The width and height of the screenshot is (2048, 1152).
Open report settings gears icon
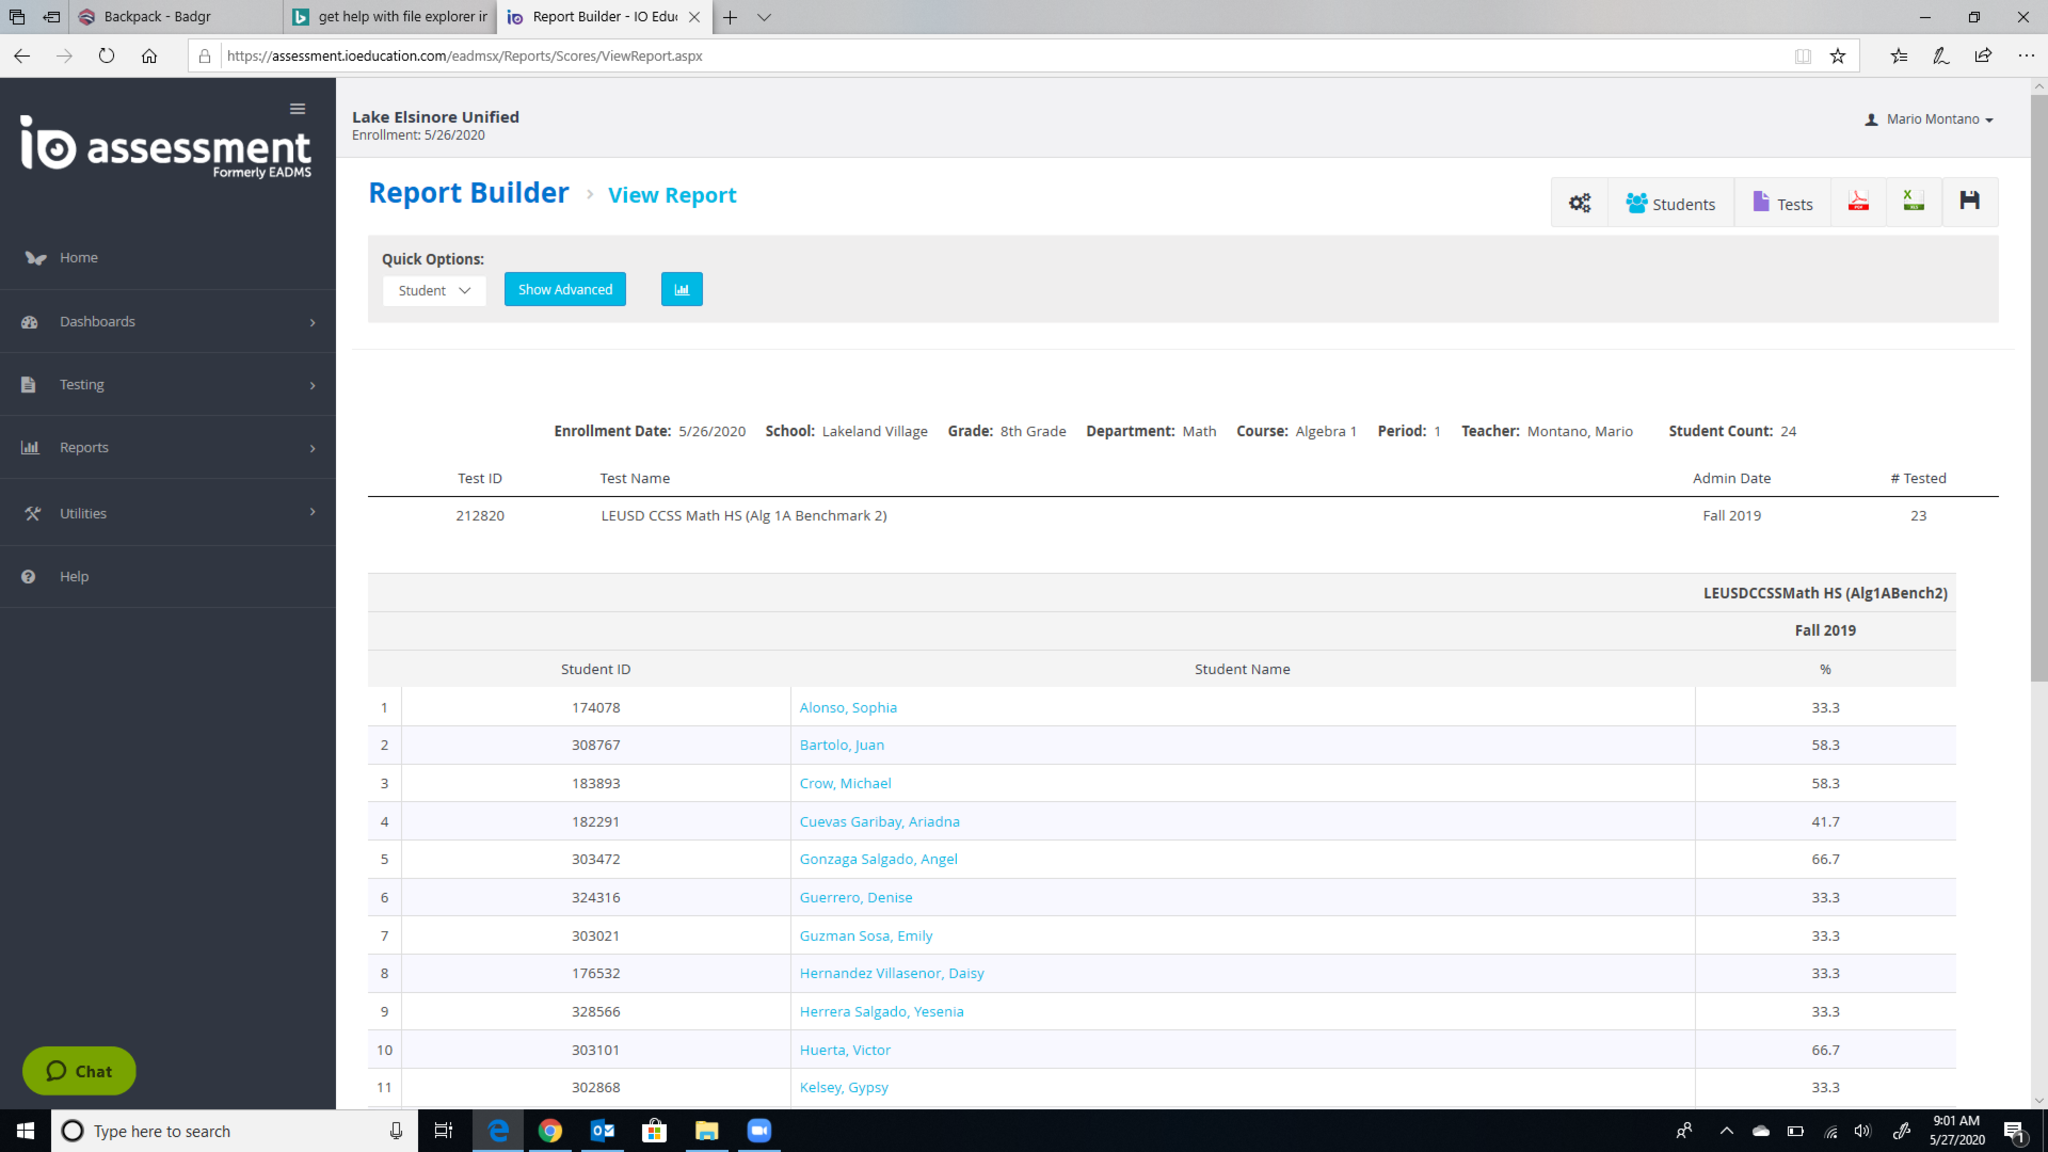click(x=1579, y=203)
